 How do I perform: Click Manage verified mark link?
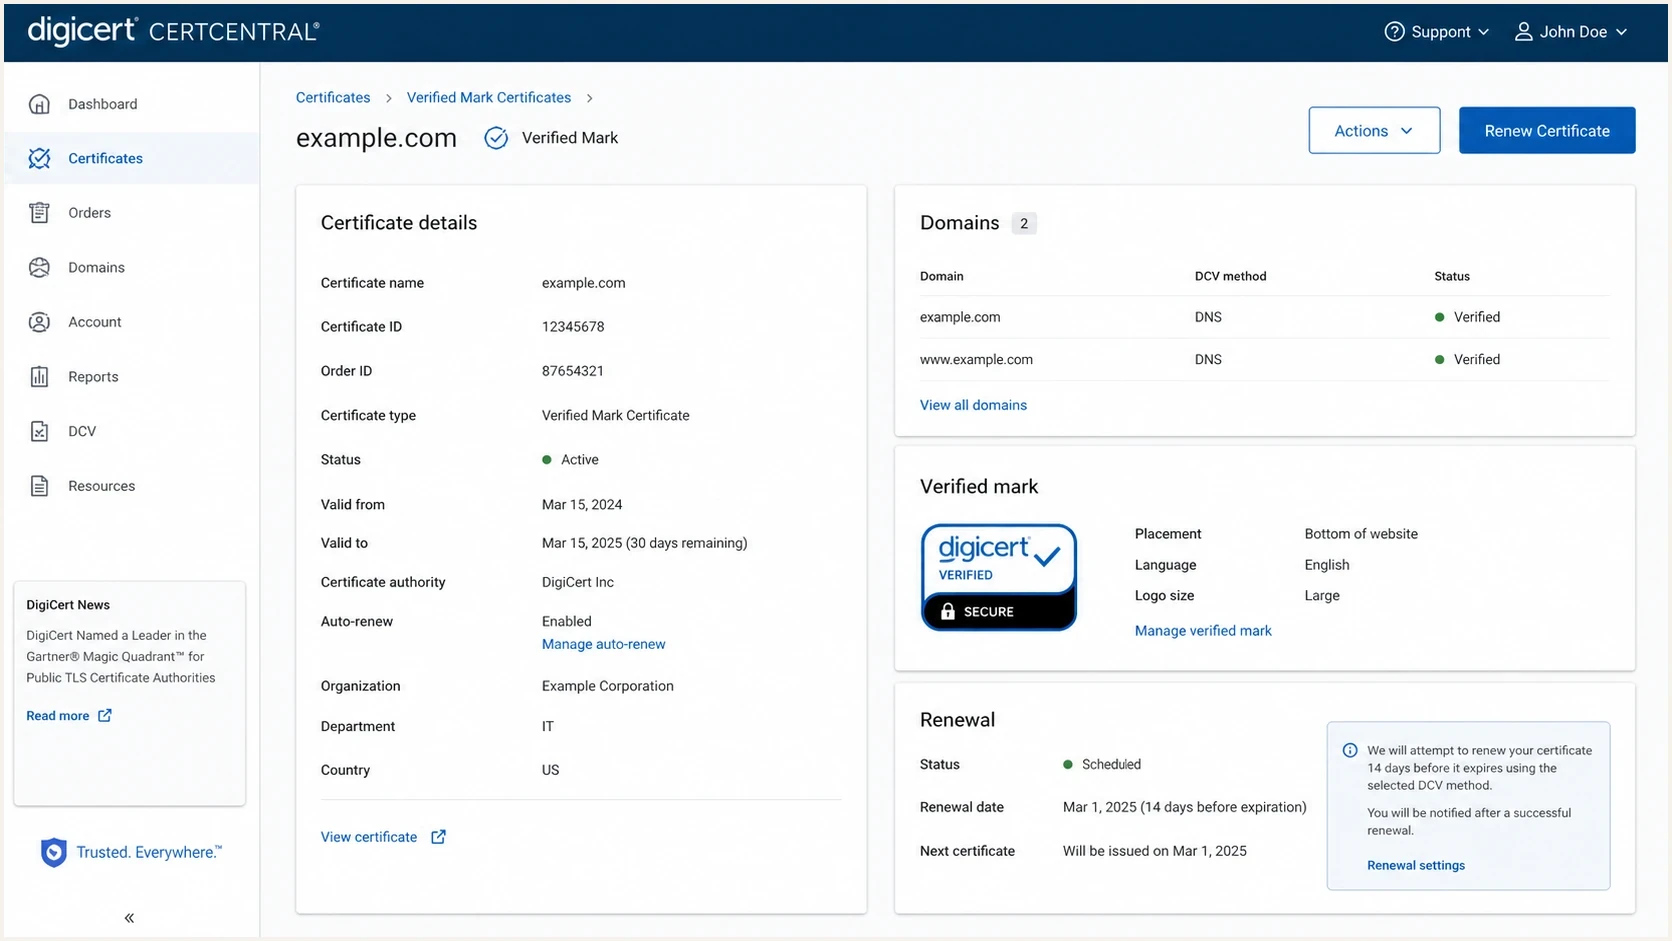[1203, 631]
